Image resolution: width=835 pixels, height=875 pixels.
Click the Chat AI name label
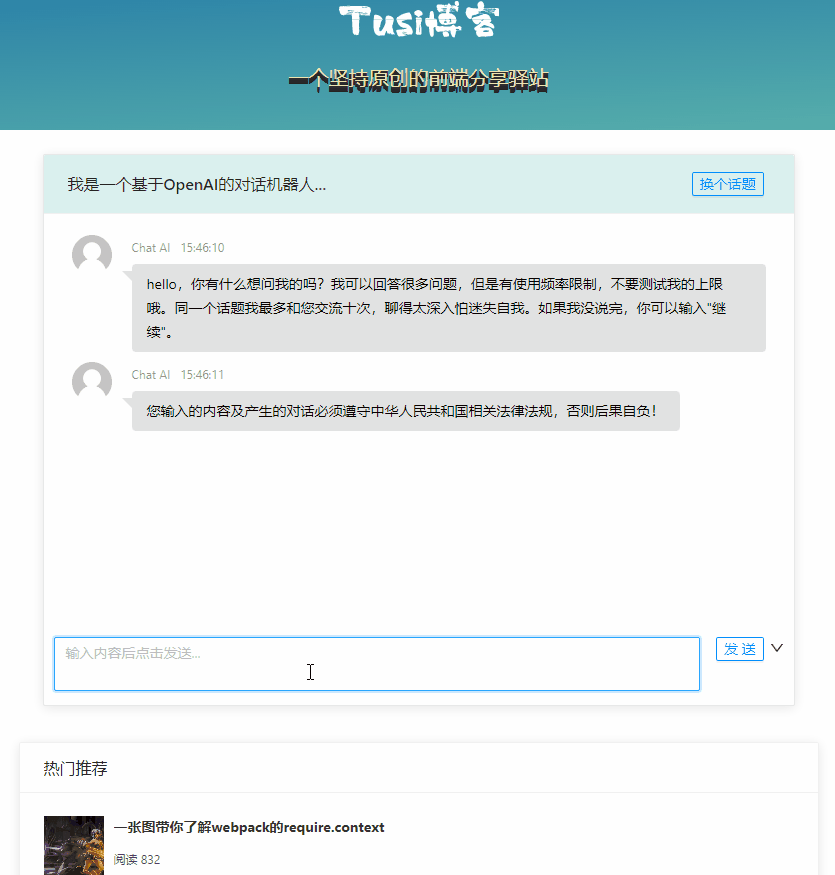[150, 247]
